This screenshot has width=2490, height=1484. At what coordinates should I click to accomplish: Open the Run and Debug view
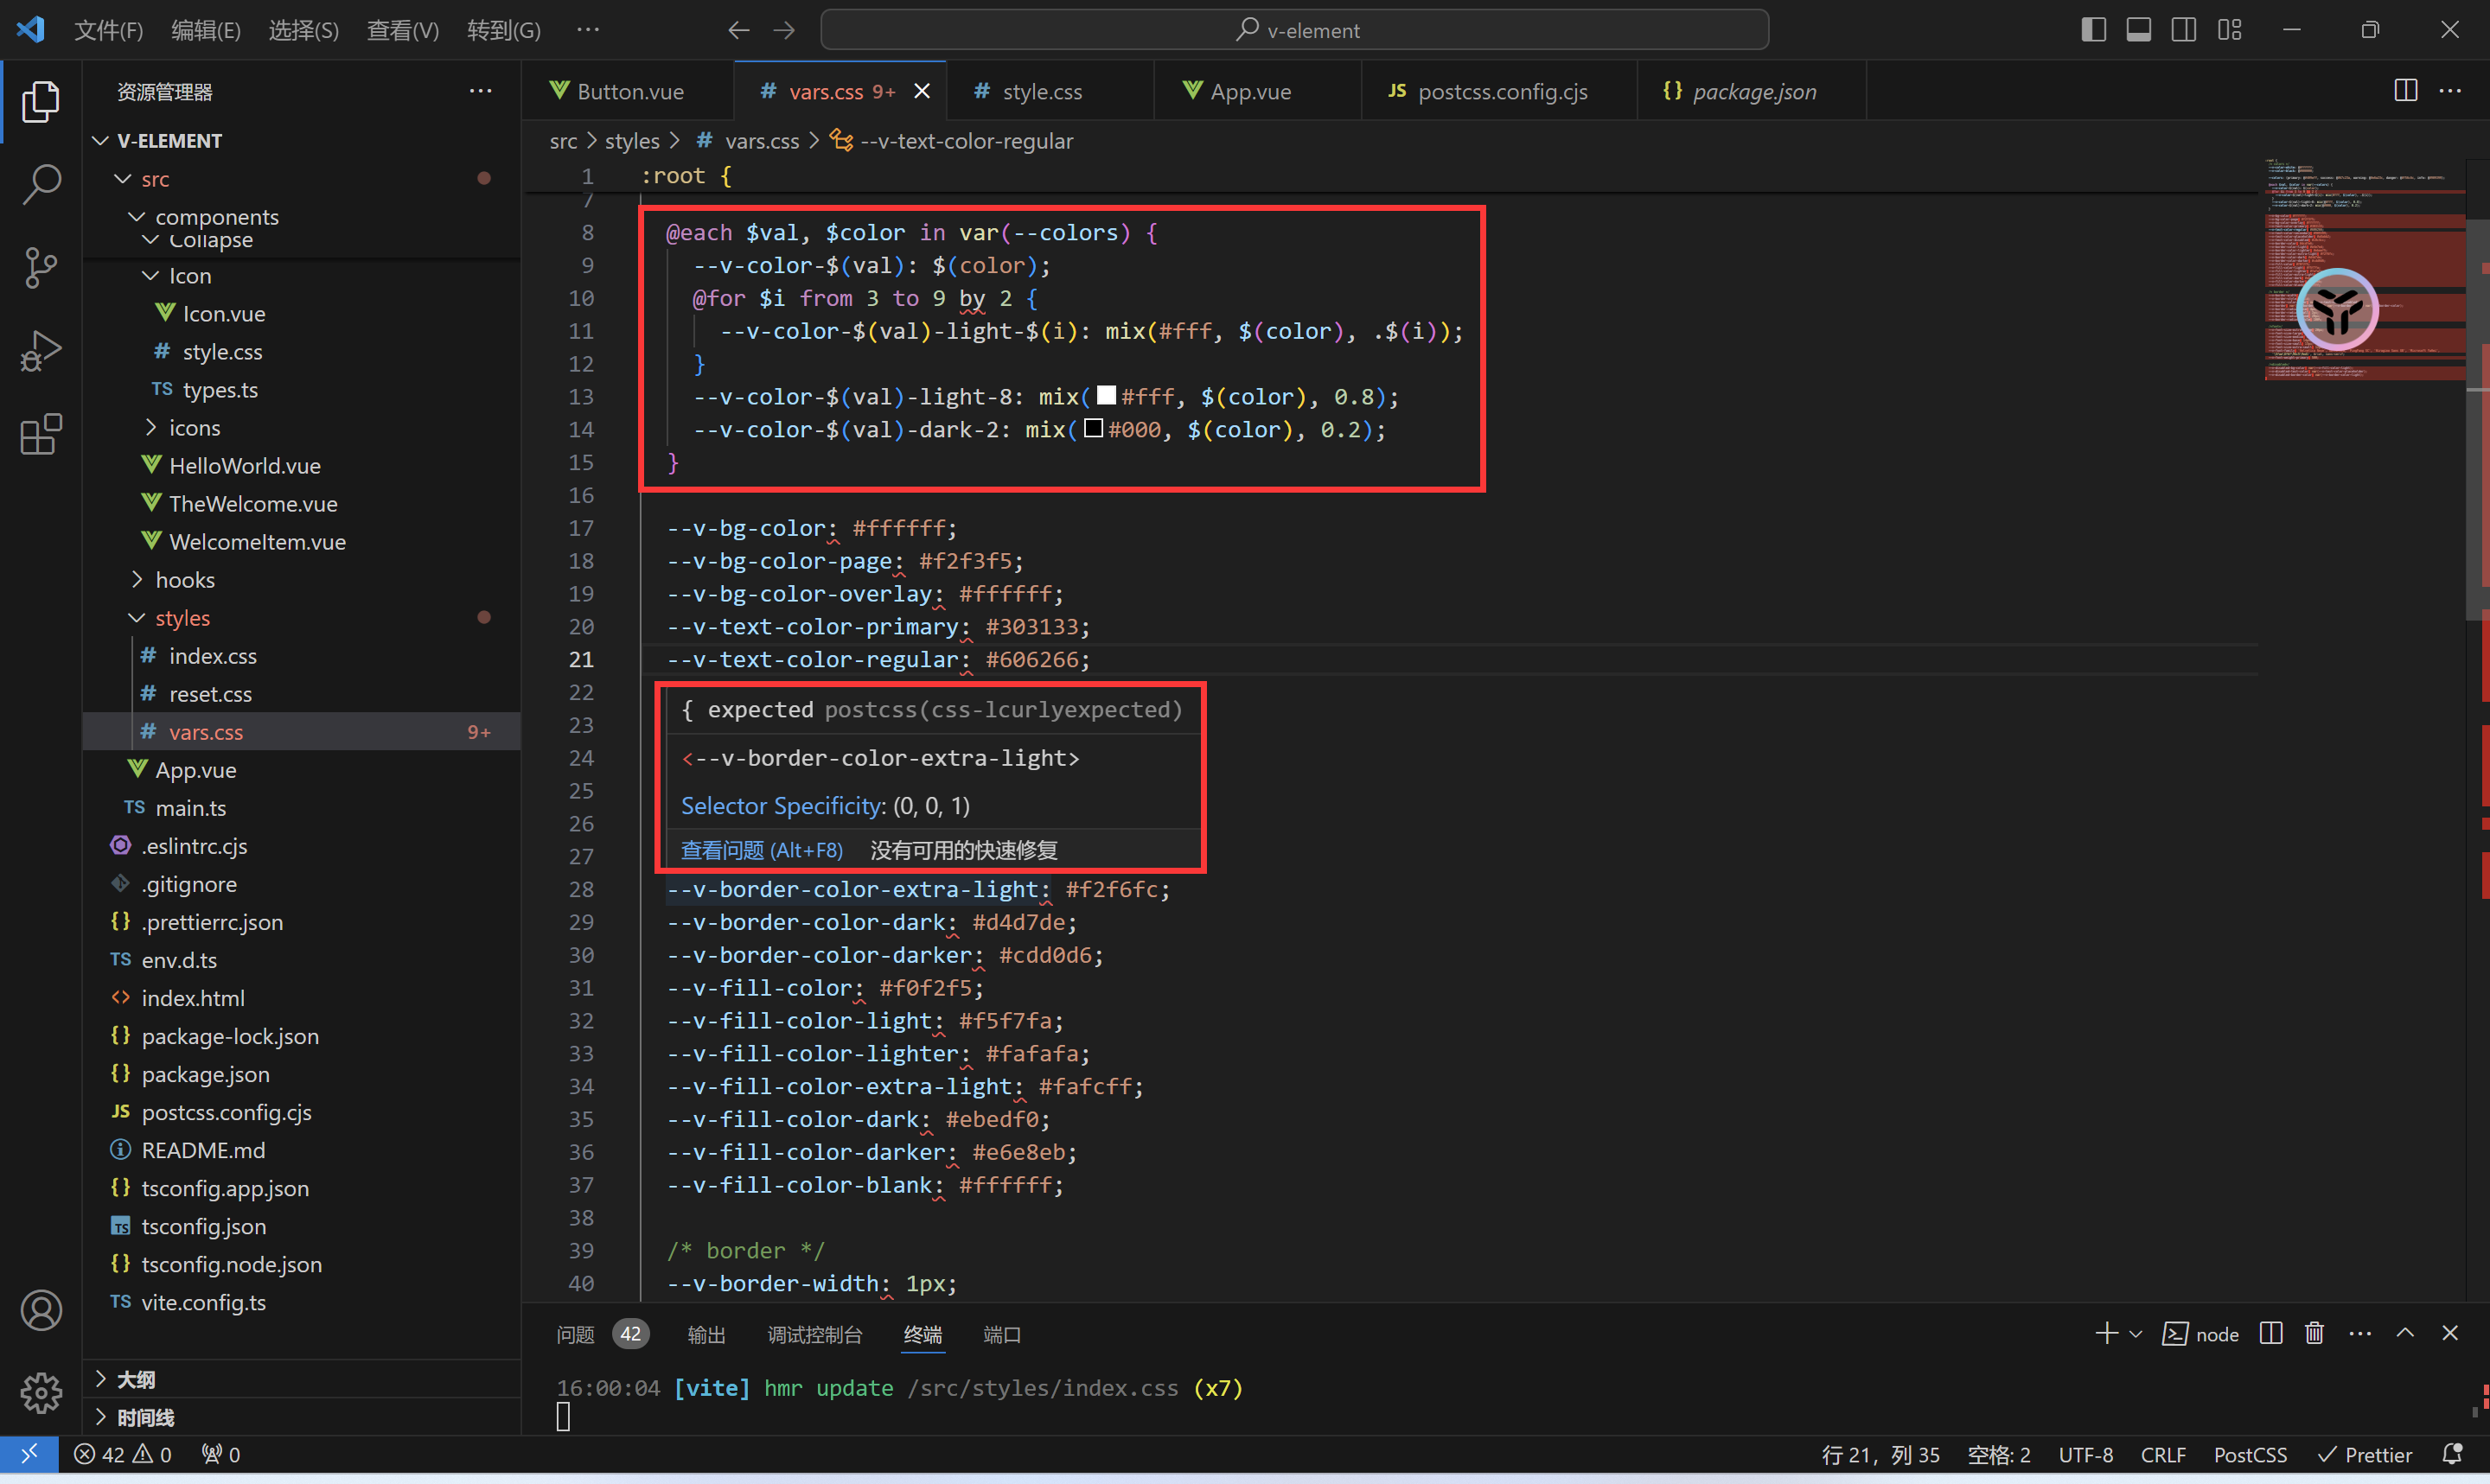click(41, 351)
